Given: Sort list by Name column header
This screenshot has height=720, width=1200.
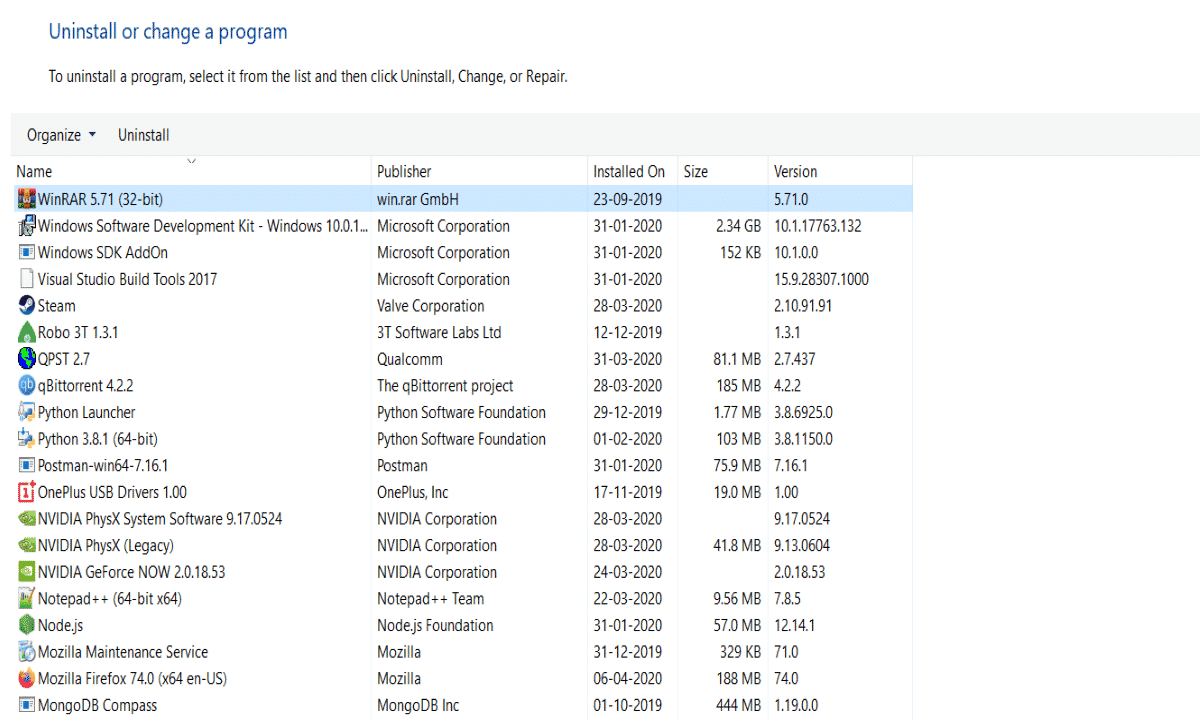Looking at the screenshot, I should (x=34, y=172).
